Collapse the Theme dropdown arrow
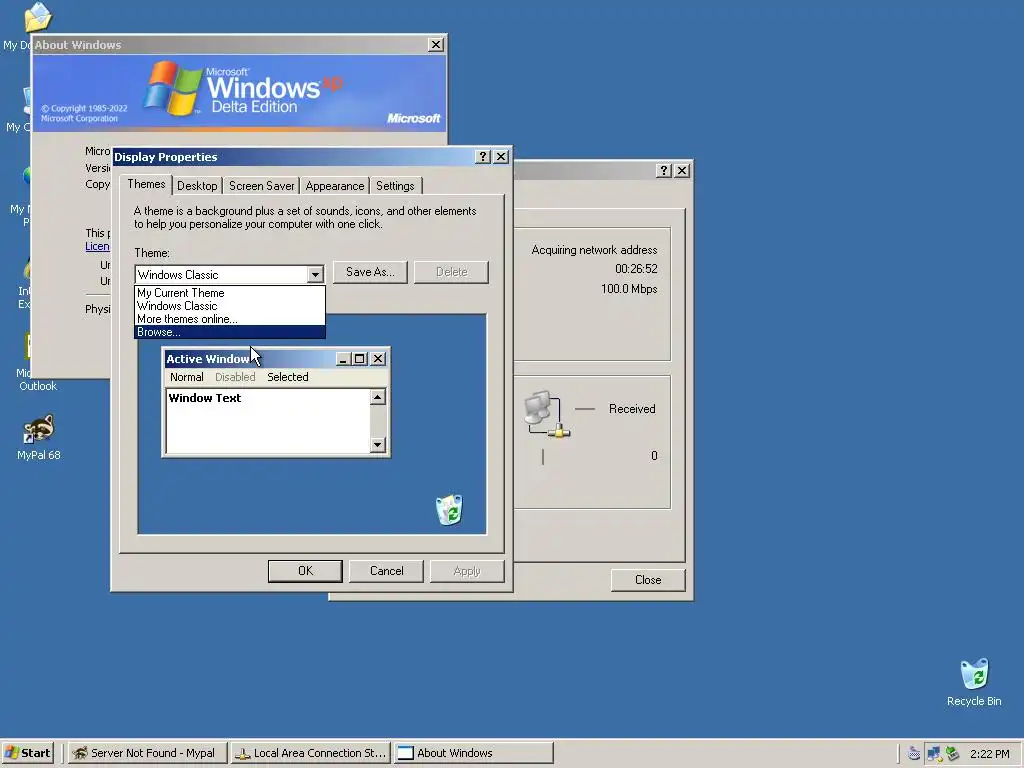The image size is (1024, 768). [x=315, y=275]
